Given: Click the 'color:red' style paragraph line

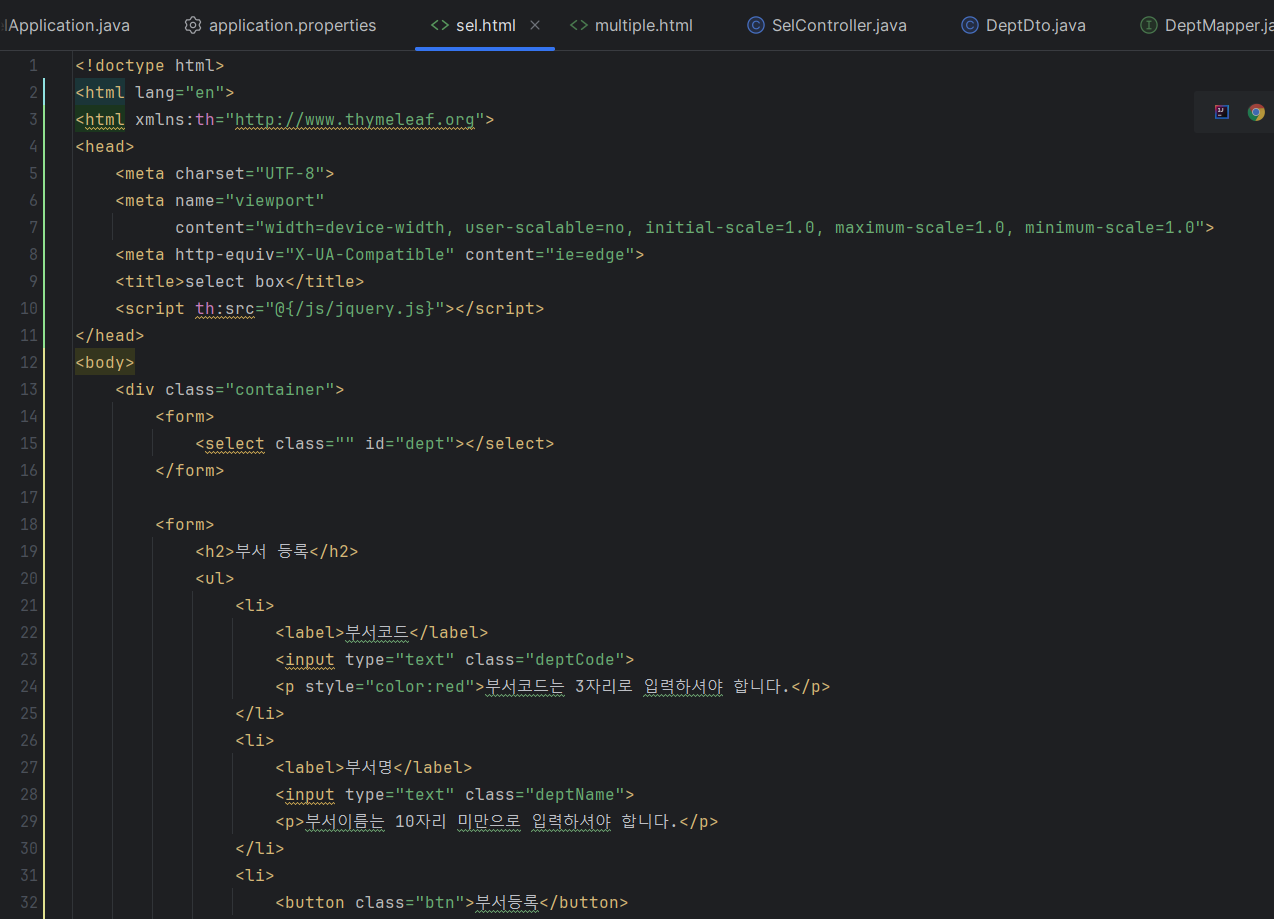Looking at the screenshot, I should pos(553,687).
